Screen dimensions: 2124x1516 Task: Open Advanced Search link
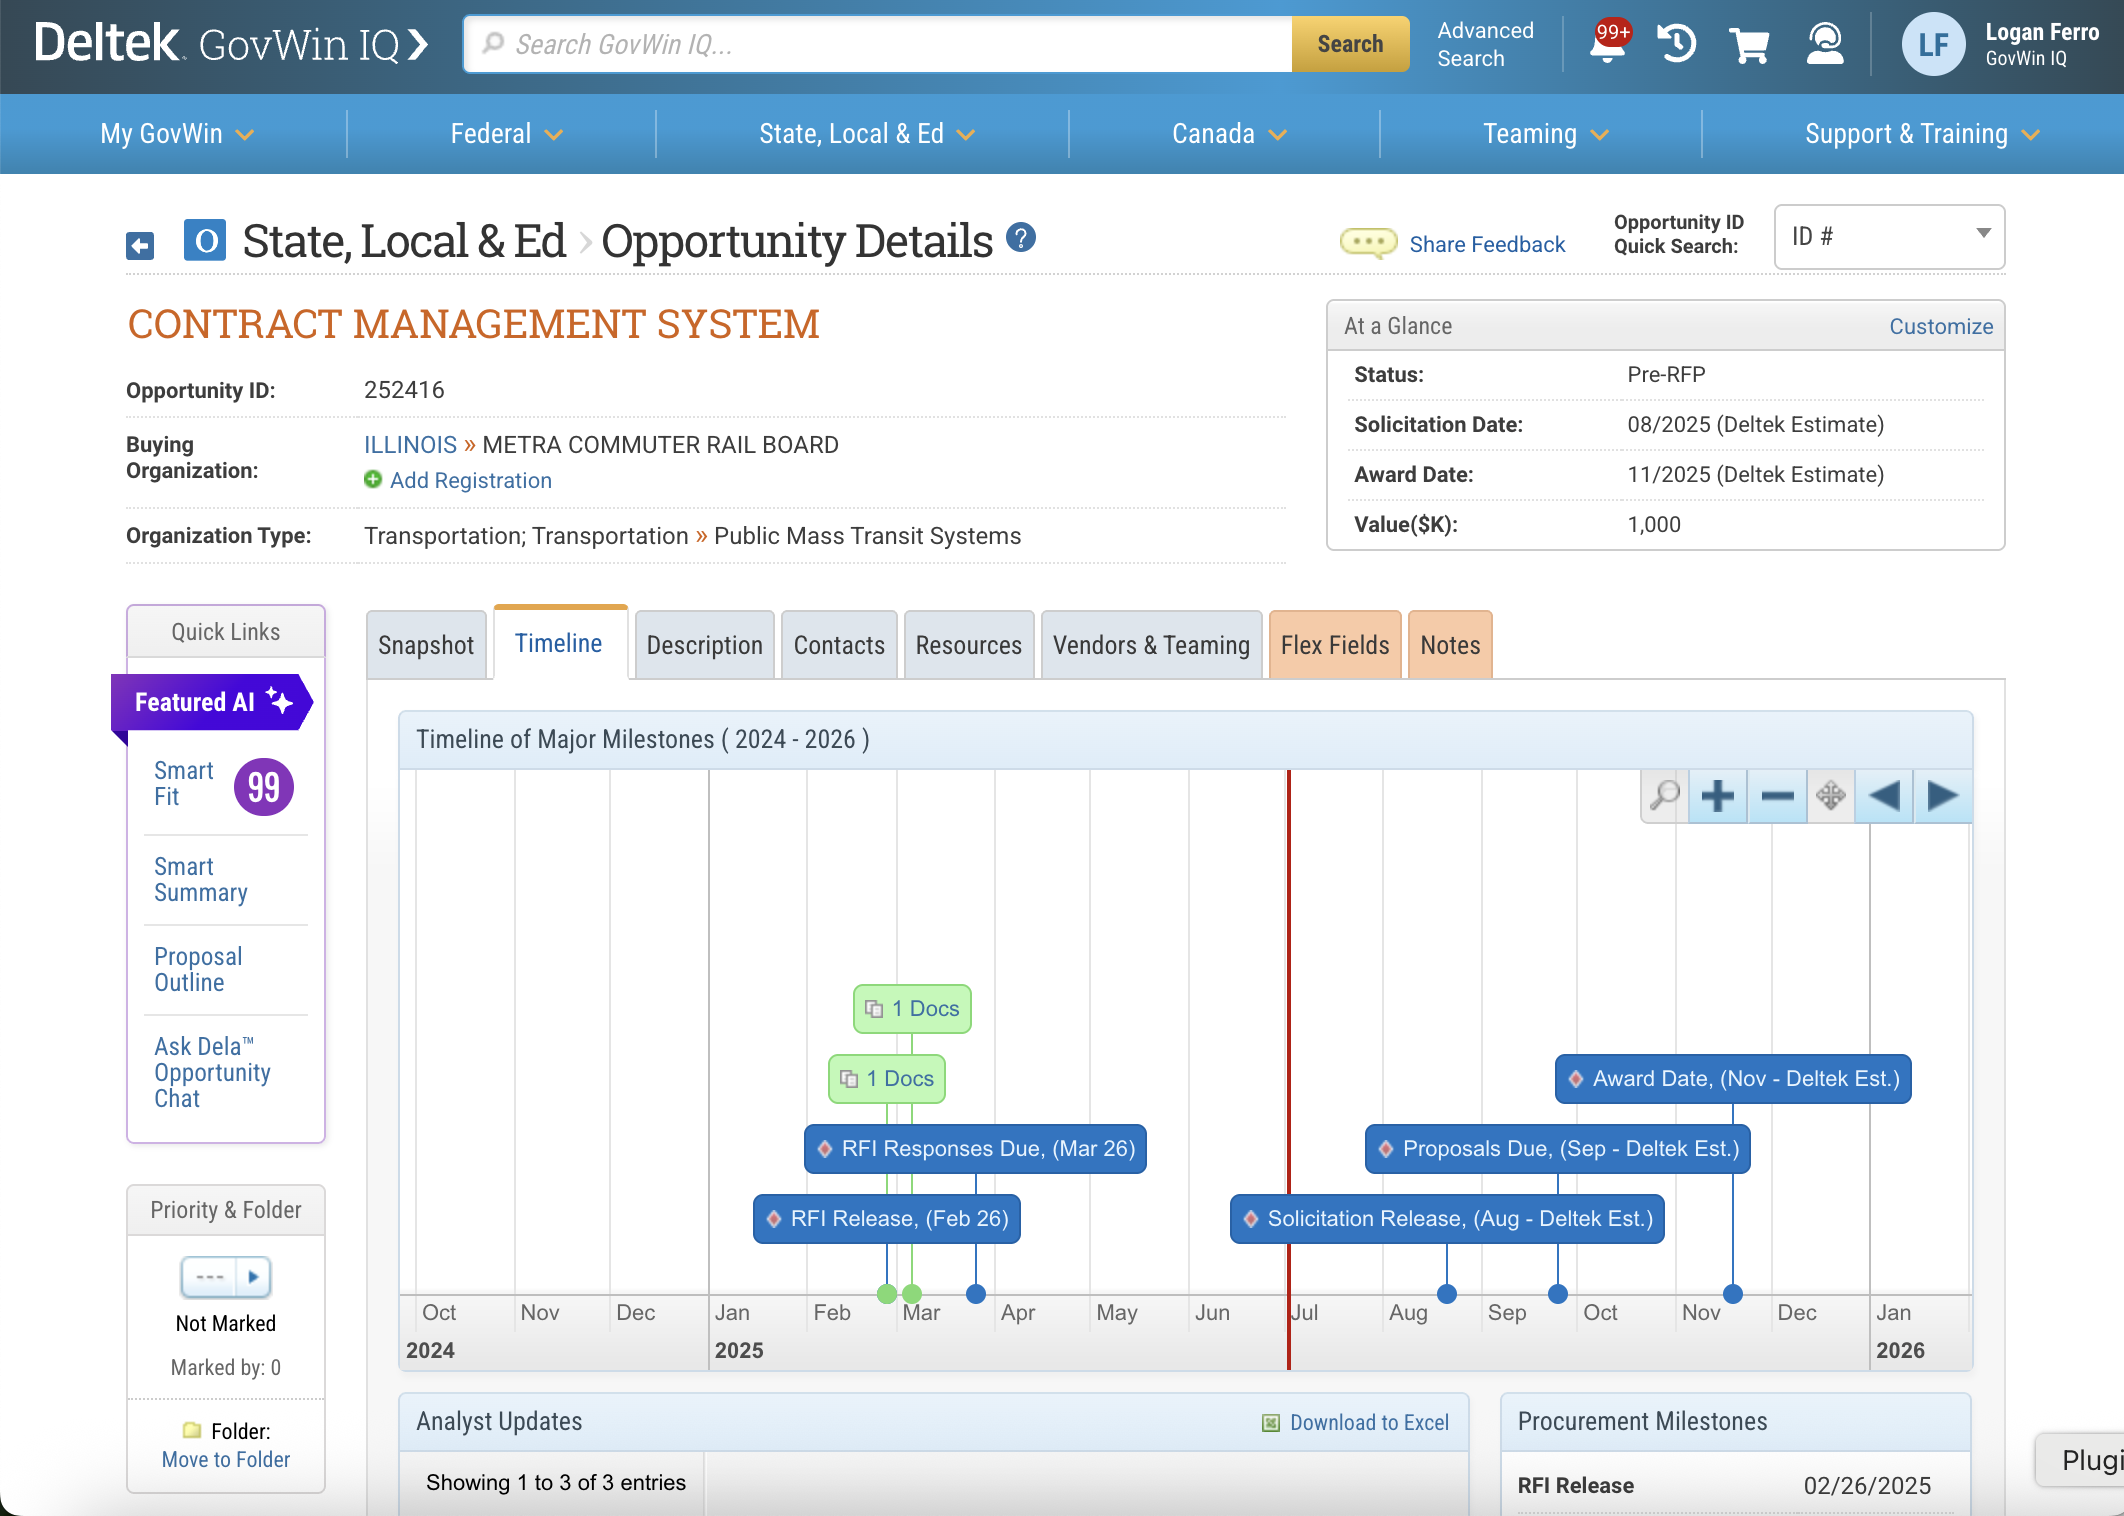point(1486,44)
